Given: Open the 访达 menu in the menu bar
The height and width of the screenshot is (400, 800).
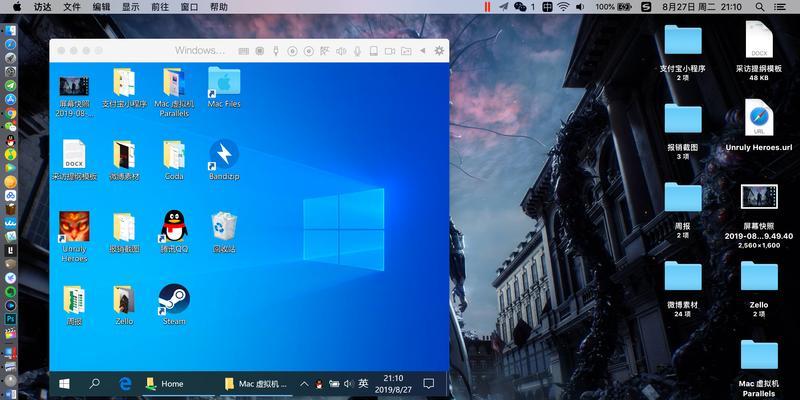Looking at the screenshot, I should tap(42, 7).
